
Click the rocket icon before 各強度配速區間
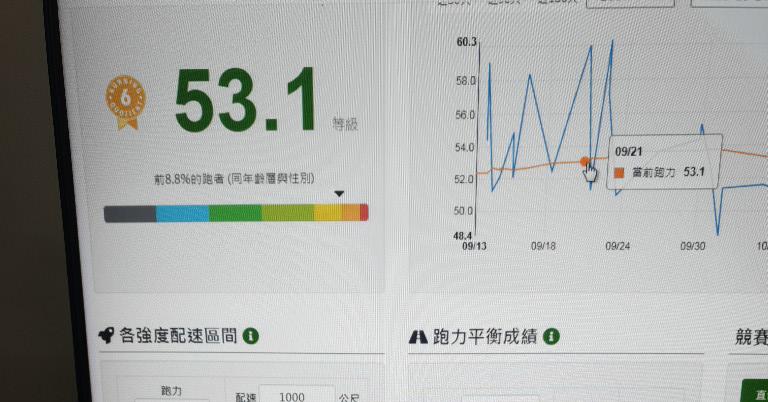click(106, 335)
